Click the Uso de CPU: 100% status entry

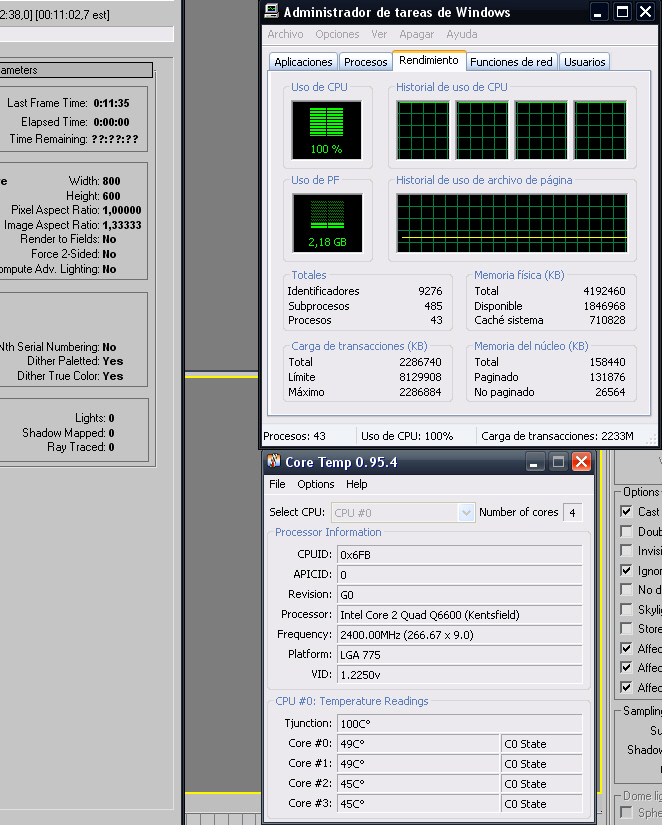pos(407,436)
